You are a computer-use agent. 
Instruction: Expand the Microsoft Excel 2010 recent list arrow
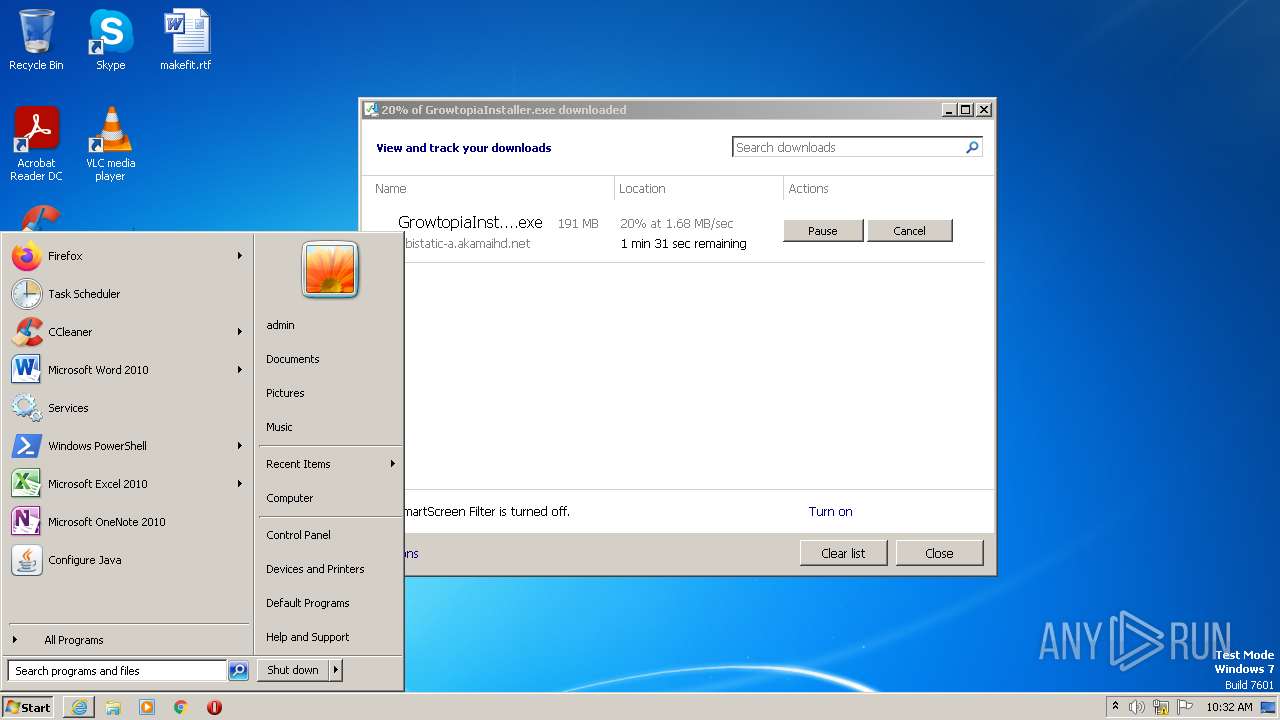point(240,484)
